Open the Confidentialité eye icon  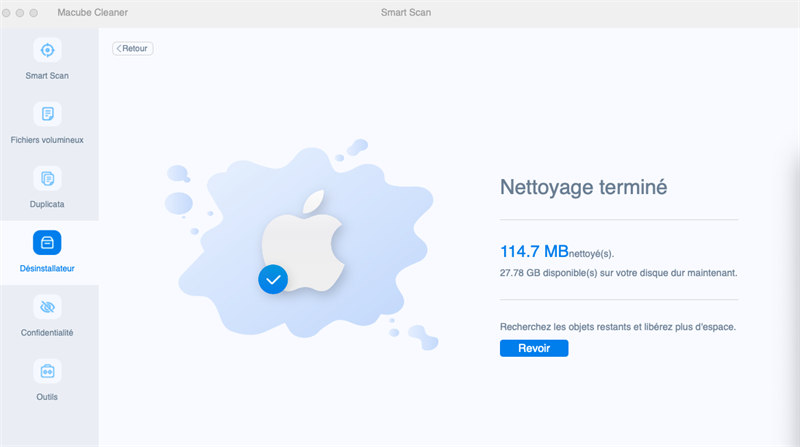[x=47, y=307]
